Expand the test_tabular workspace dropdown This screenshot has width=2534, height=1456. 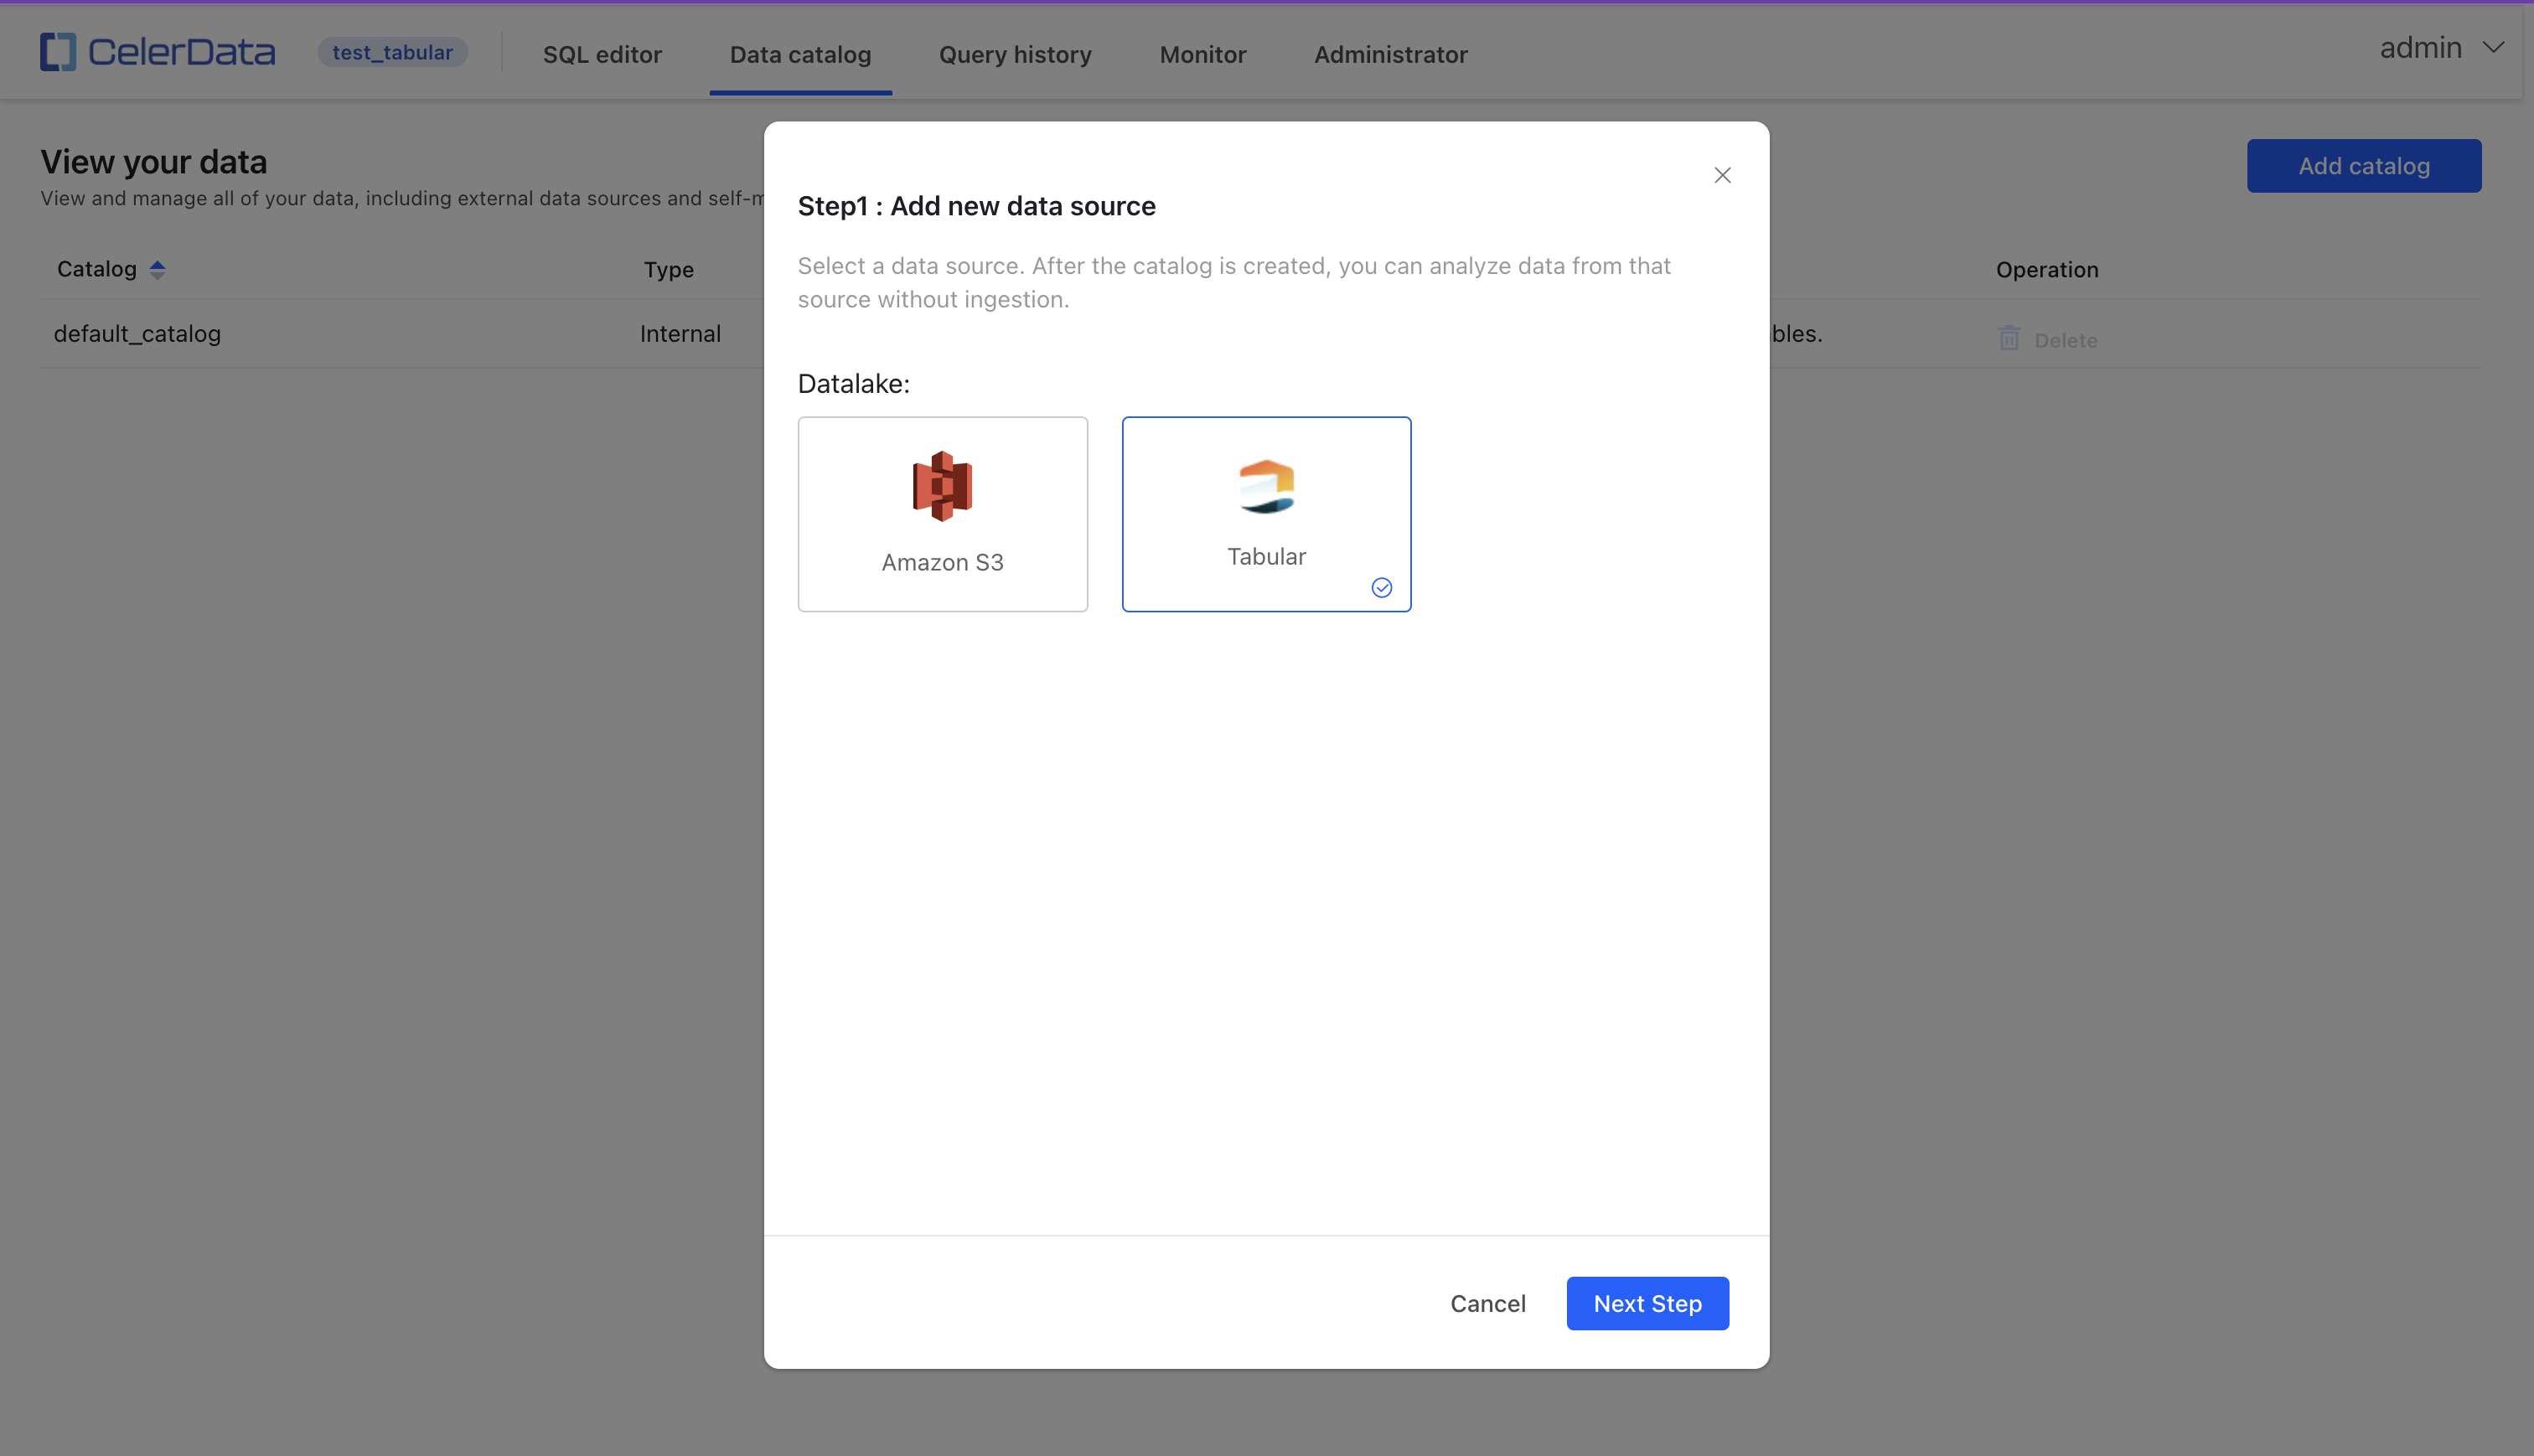391,50
